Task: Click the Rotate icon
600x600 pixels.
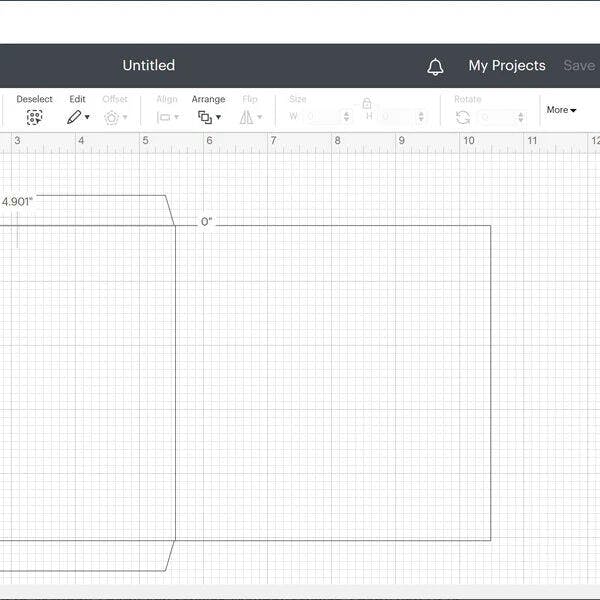Action: point(463,117)
